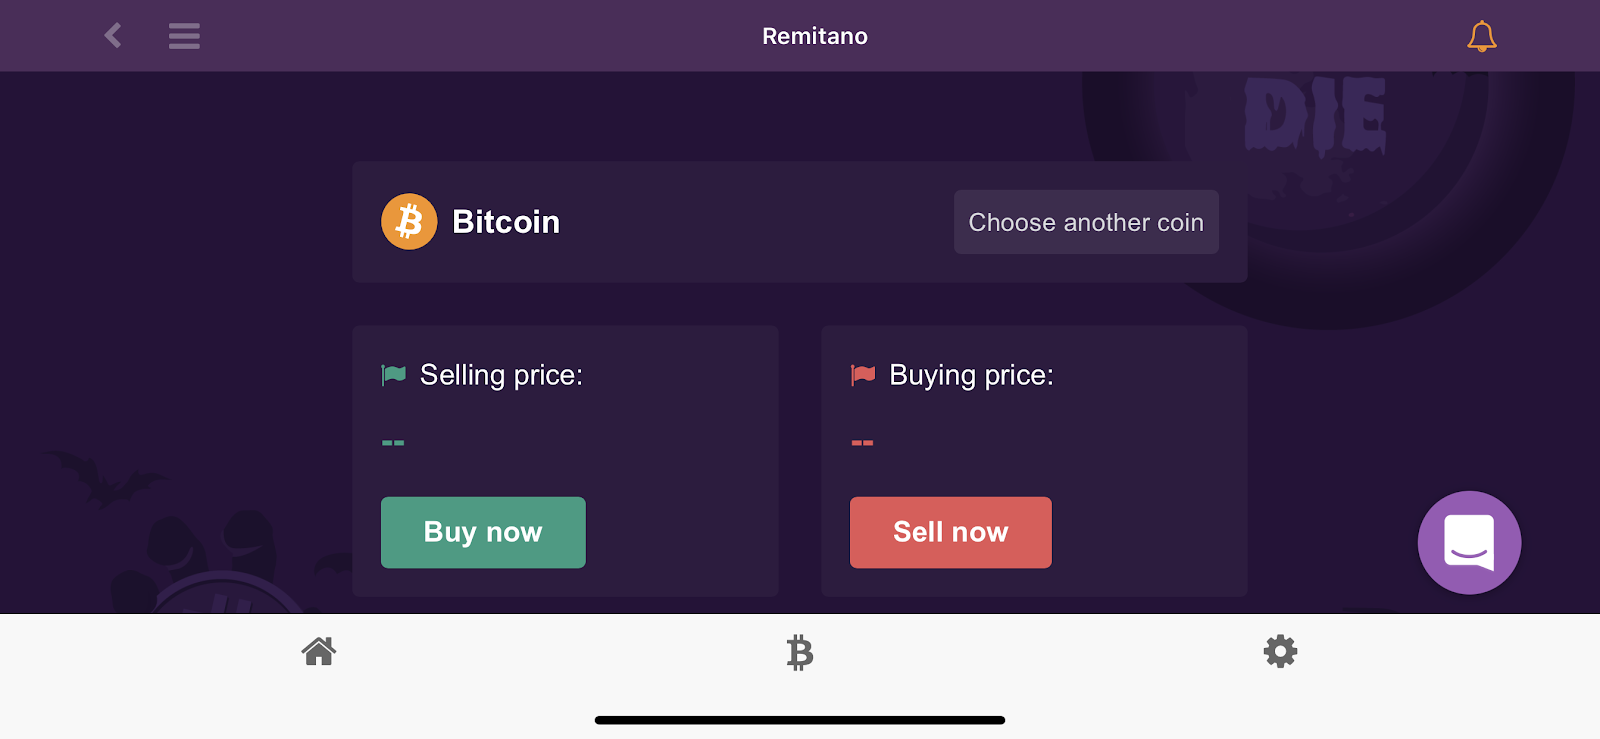Open the support chat bubble
Viewport: 1600px width, 739px height.
pyautogui.click(x=1469, y=542)
